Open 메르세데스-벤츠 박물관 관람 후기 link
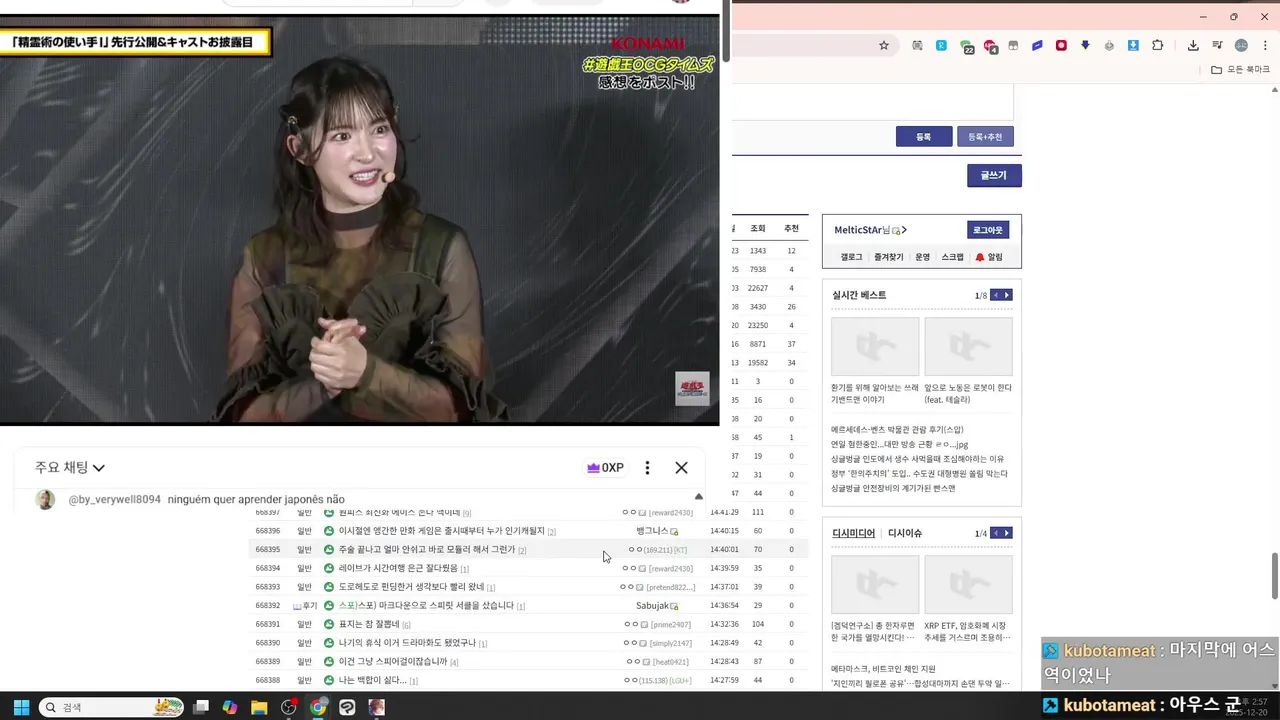Image resolution: width=1280 pixels, height=720 pixels. point(897,430)
